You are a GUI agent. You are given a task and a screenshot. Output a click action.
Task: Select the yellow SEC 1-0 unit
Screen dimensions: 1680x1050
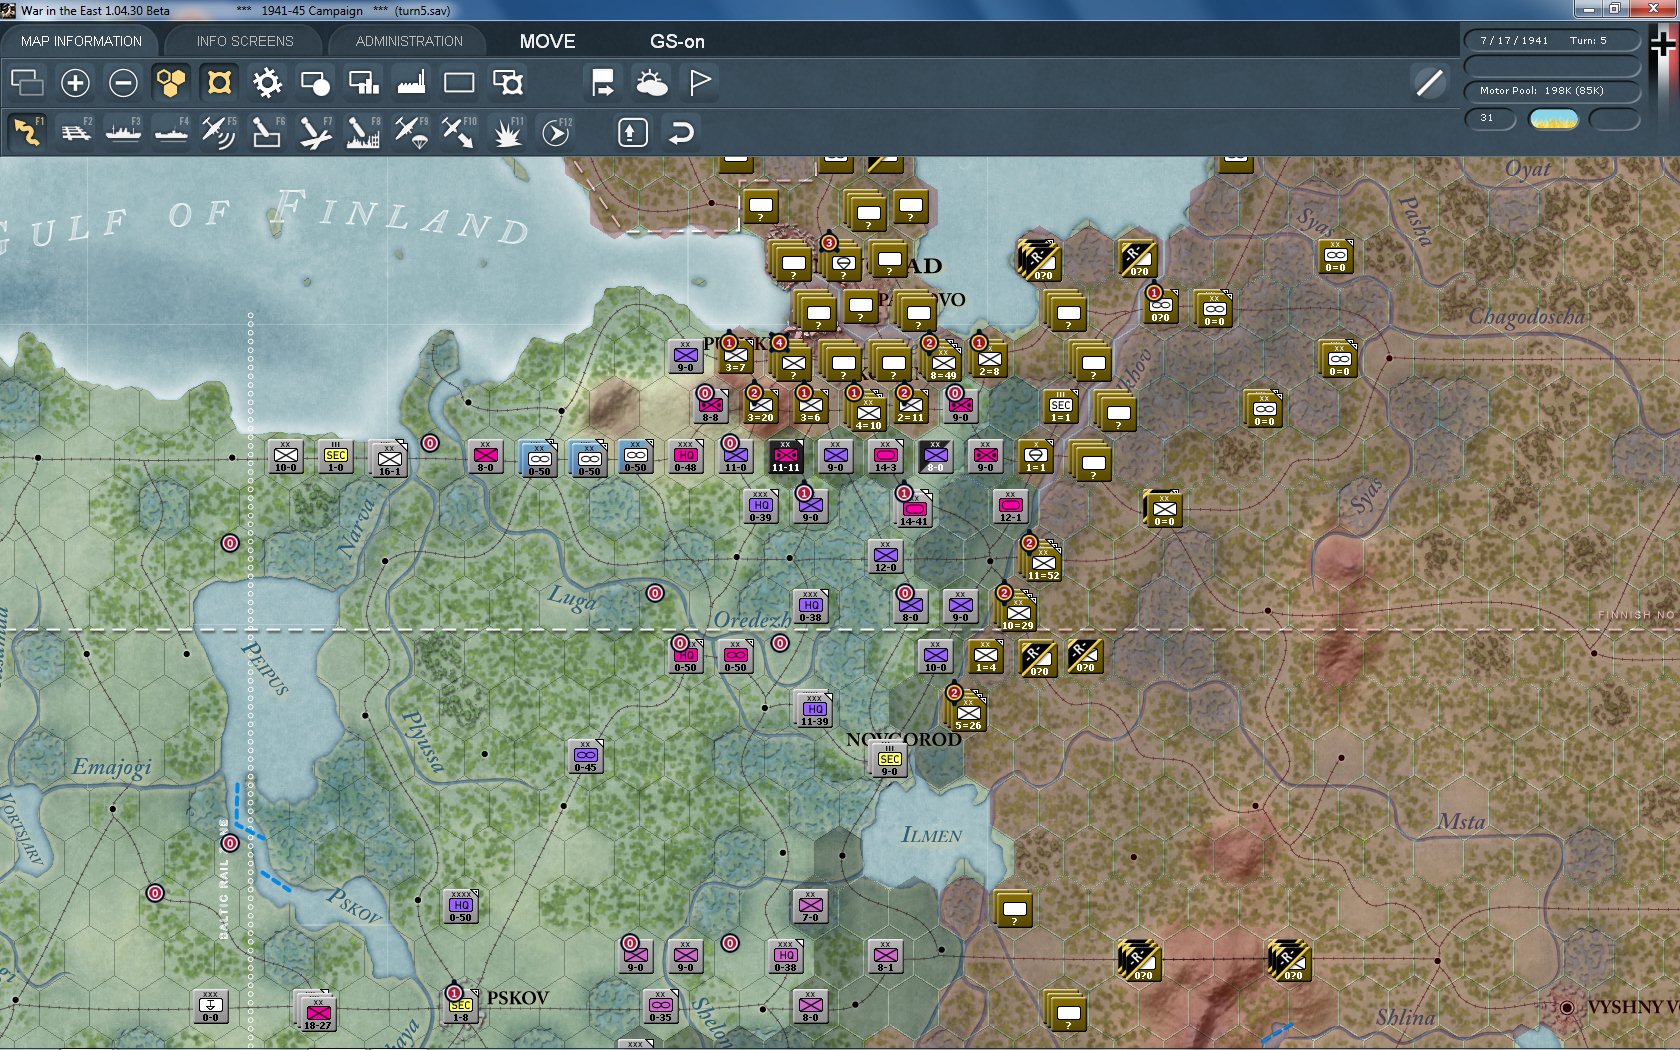pos(336,456)
